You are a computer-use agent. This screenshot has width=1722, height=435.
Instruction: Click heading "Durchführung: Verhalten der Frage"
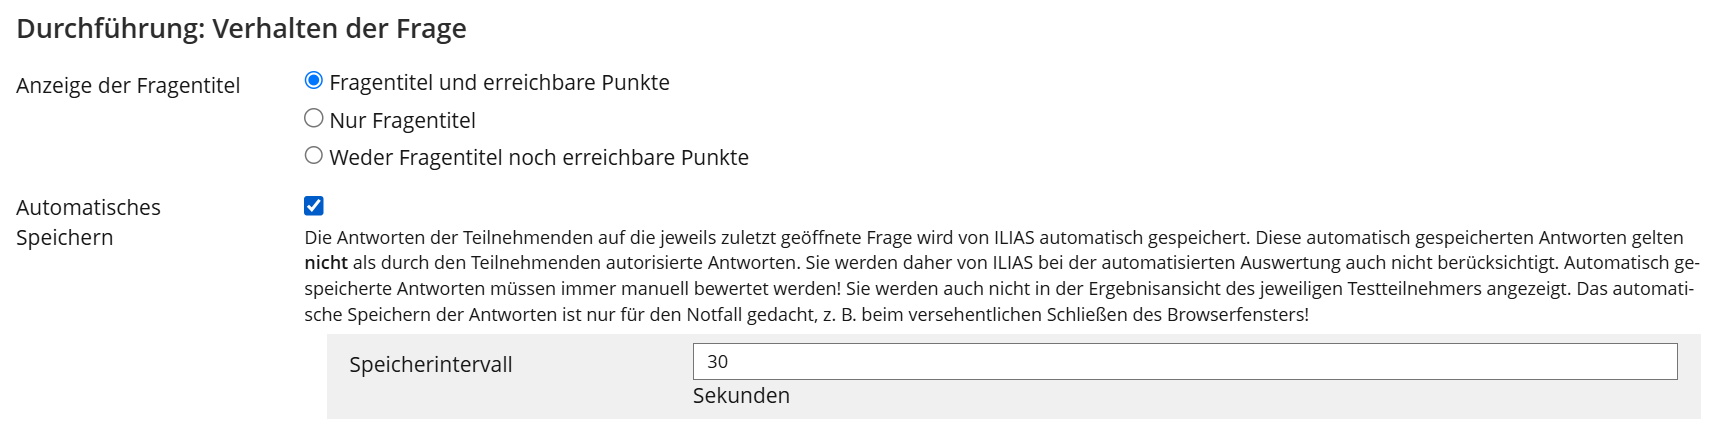pyautogui.click(x=241, y=28)
